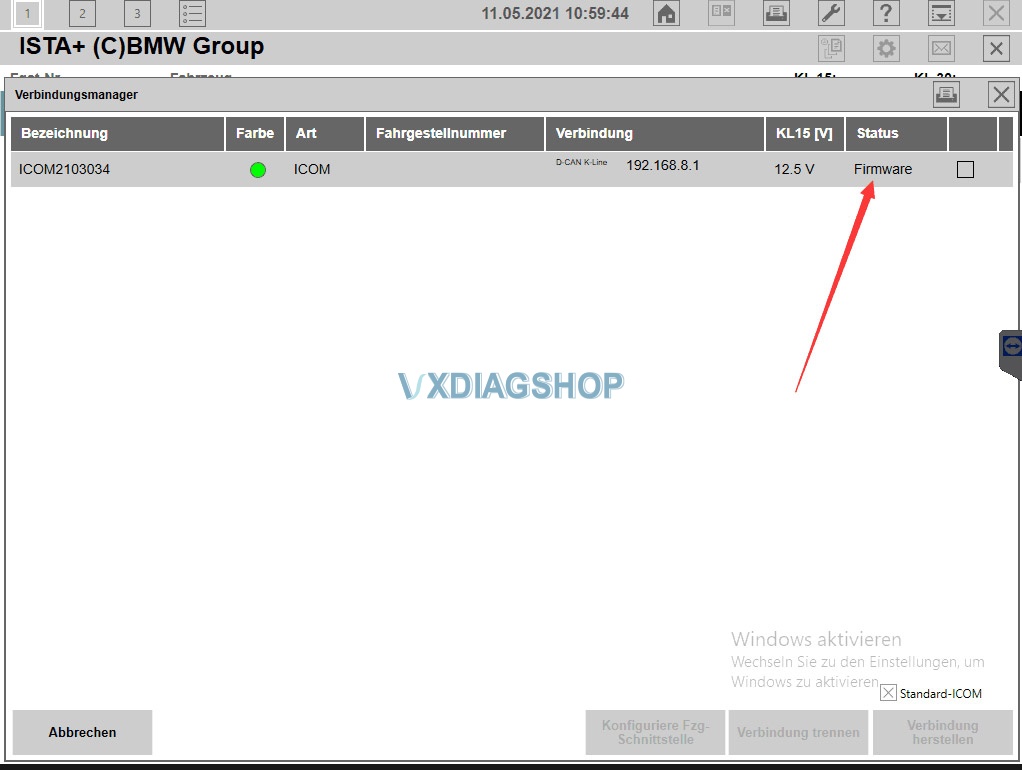
Task: Click the Status column header
Action: point(896,134)
